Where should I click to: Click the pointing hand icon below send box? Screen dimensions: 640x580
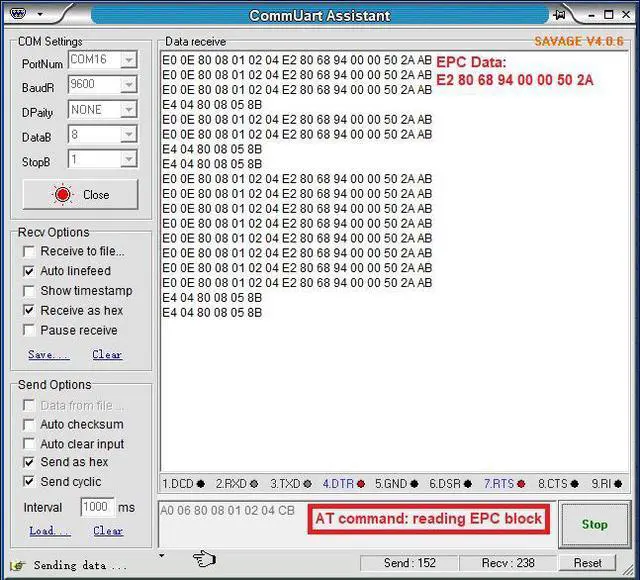(x=204, y=558)
